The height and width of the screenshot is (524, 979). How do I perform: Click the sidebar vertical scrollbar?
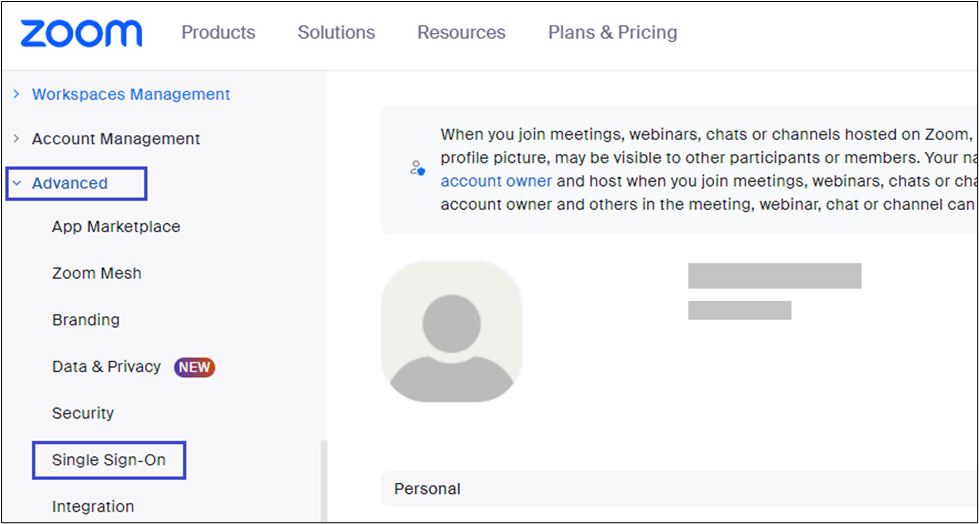click(x=322, y=480)
